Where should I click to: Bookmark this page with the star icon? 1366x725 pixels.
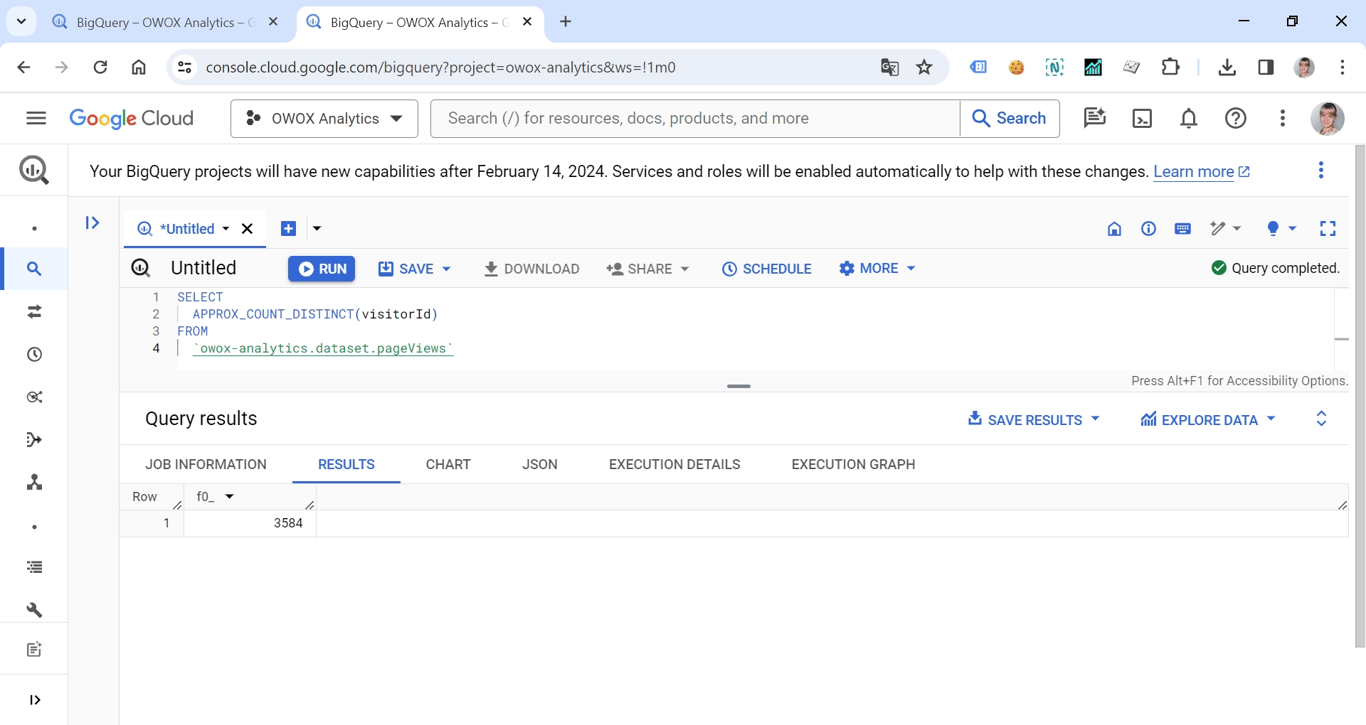(x=924, y=67)
